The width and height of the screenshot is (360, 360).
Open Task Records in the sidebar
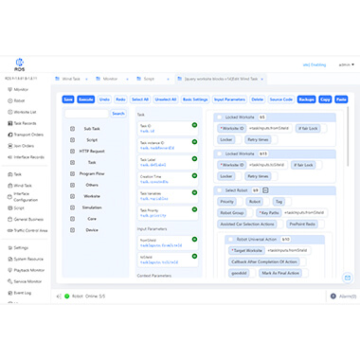pyautogui.click(x=22, y=123)
